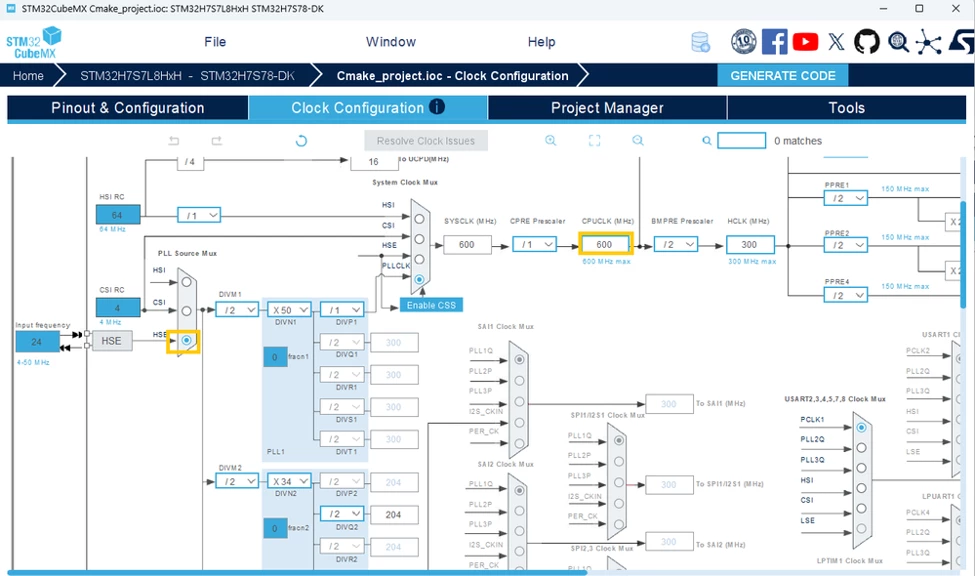The image size is (975, 576).
Task: Select CSI in System Clock Mux
Action: click(419, 239)
